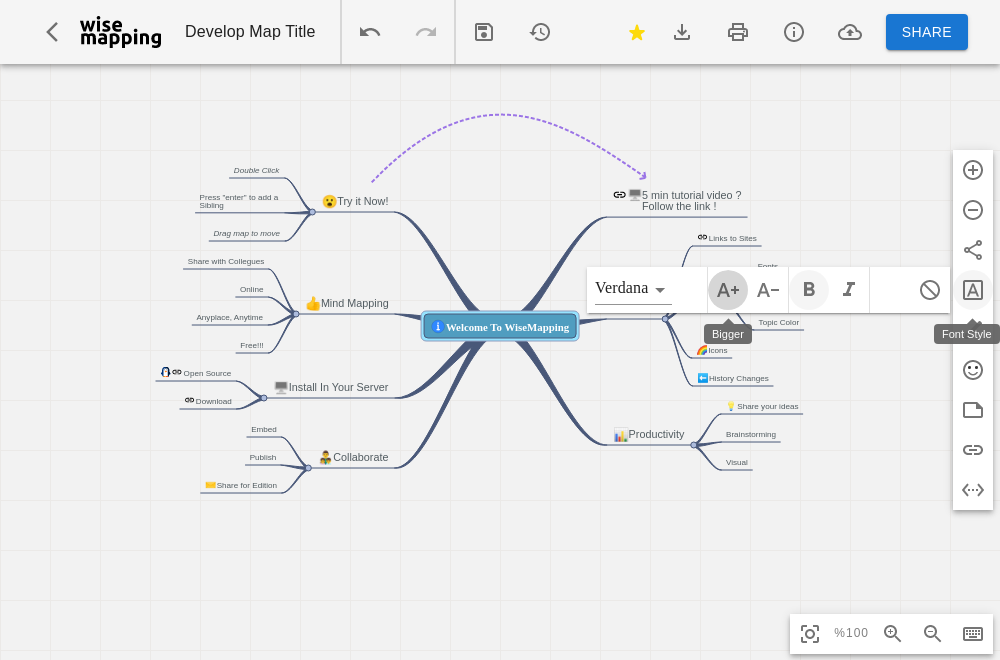This screenshot has width=1000, height=660.
Task: Select the Visual subtopic
Action: pos(737,463)
